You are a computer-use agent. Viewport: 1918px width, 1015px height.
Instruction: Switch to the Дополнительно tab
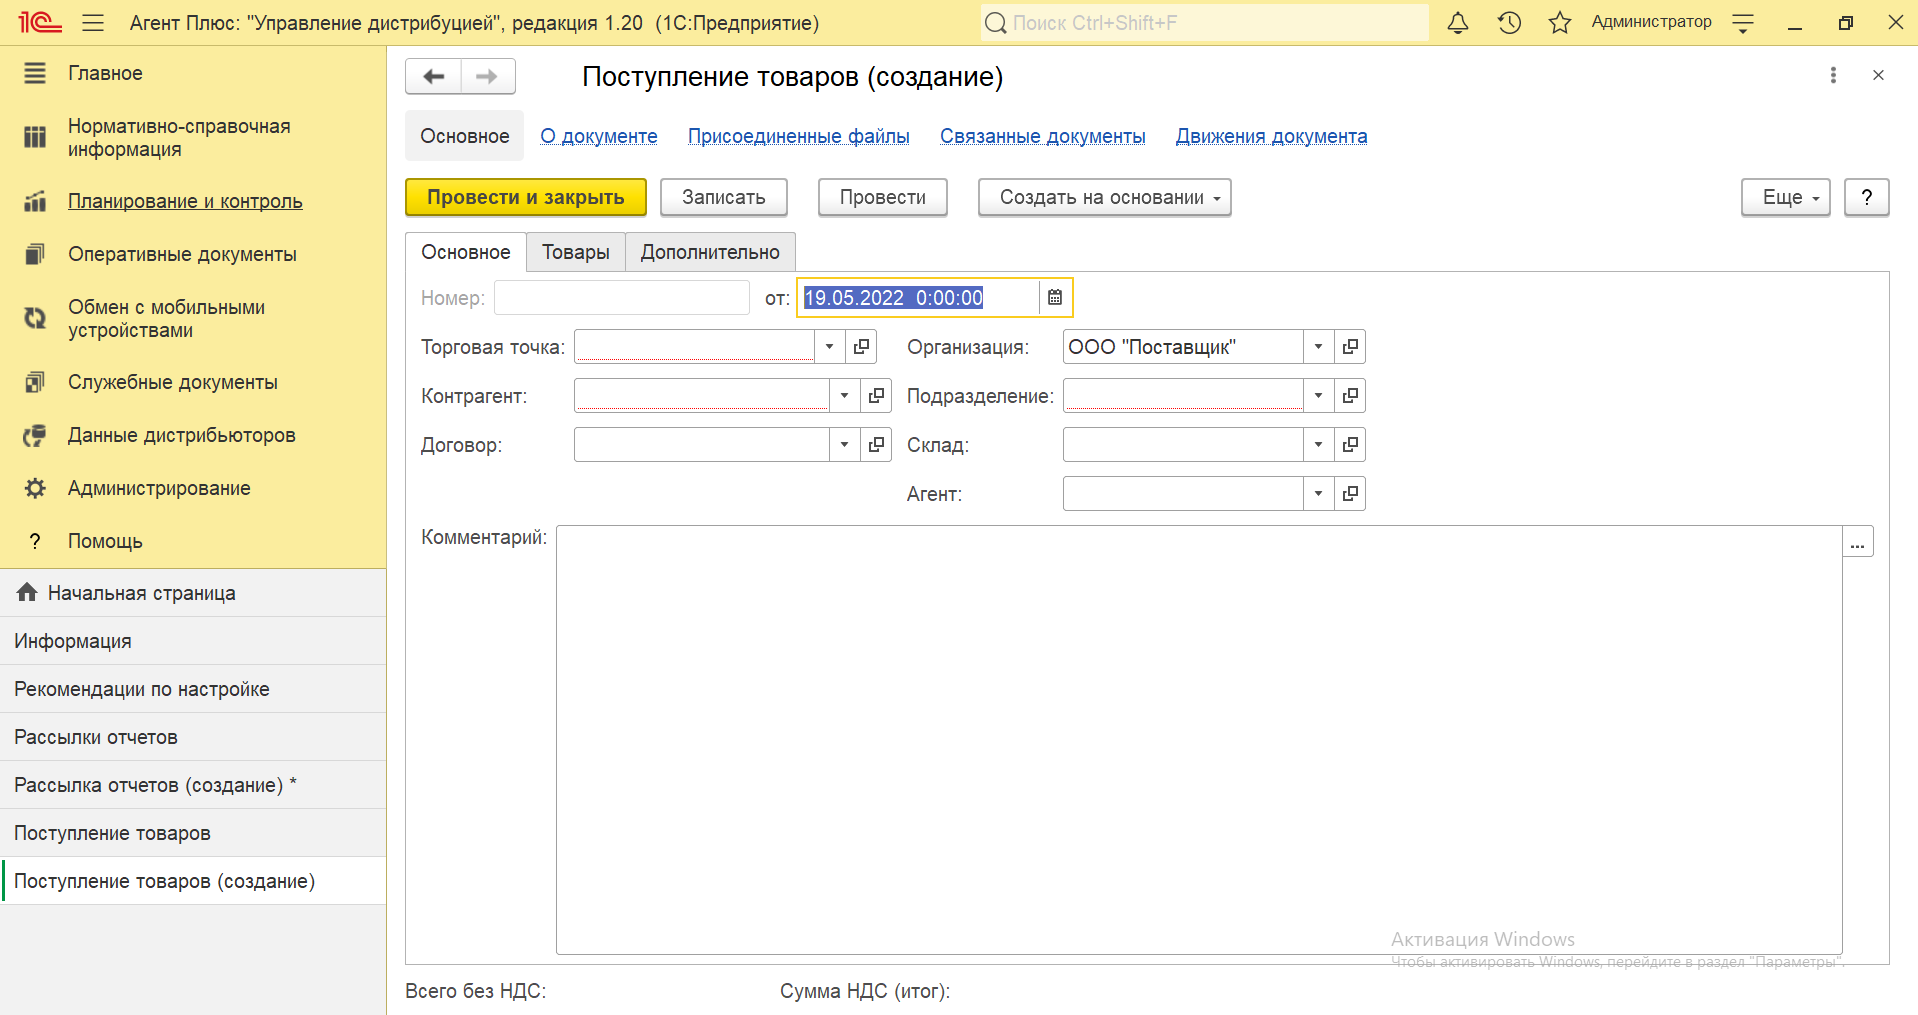pos(710,252)
